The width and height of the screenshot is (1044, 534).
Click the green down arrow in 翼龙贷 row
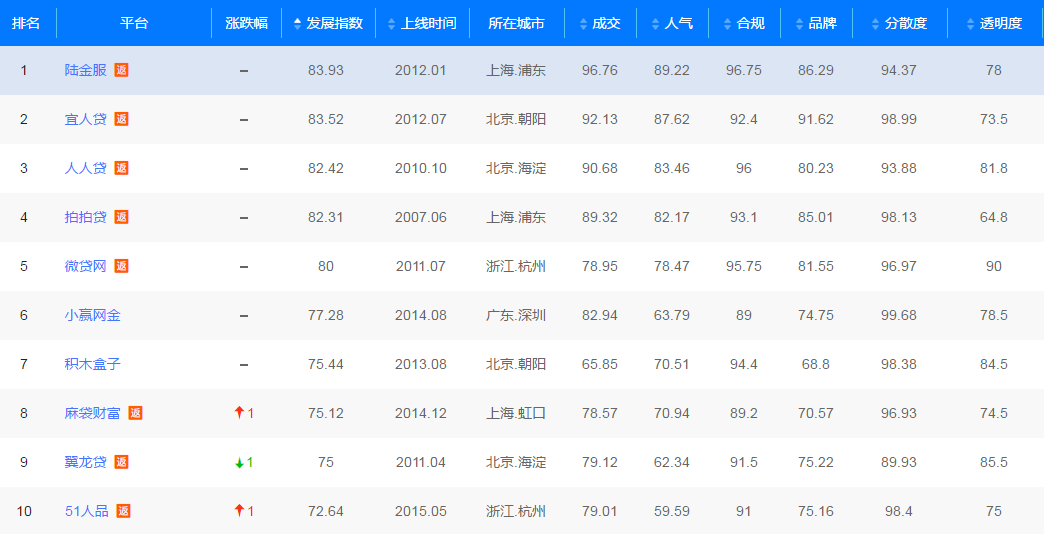pyautogui.click(x=239, y=462)
